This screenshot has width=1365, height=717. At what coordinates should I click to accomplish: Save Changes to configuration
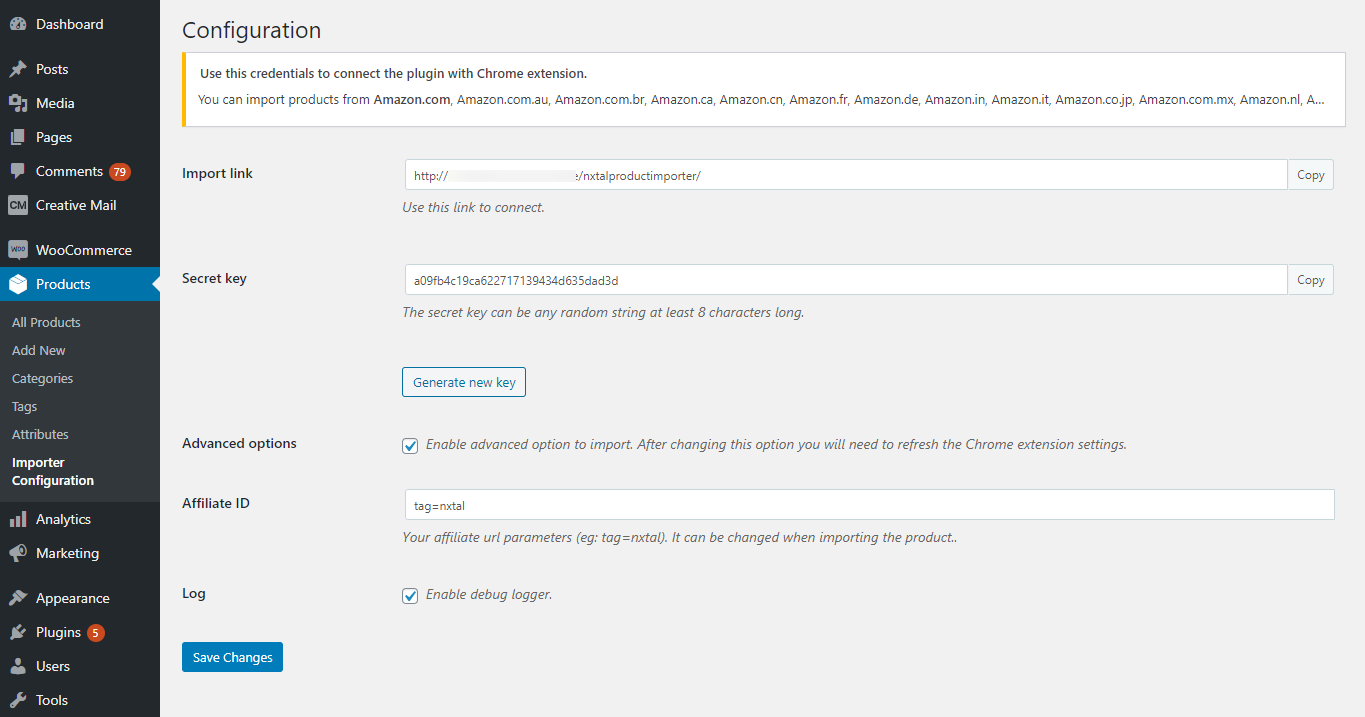point(232,657)
